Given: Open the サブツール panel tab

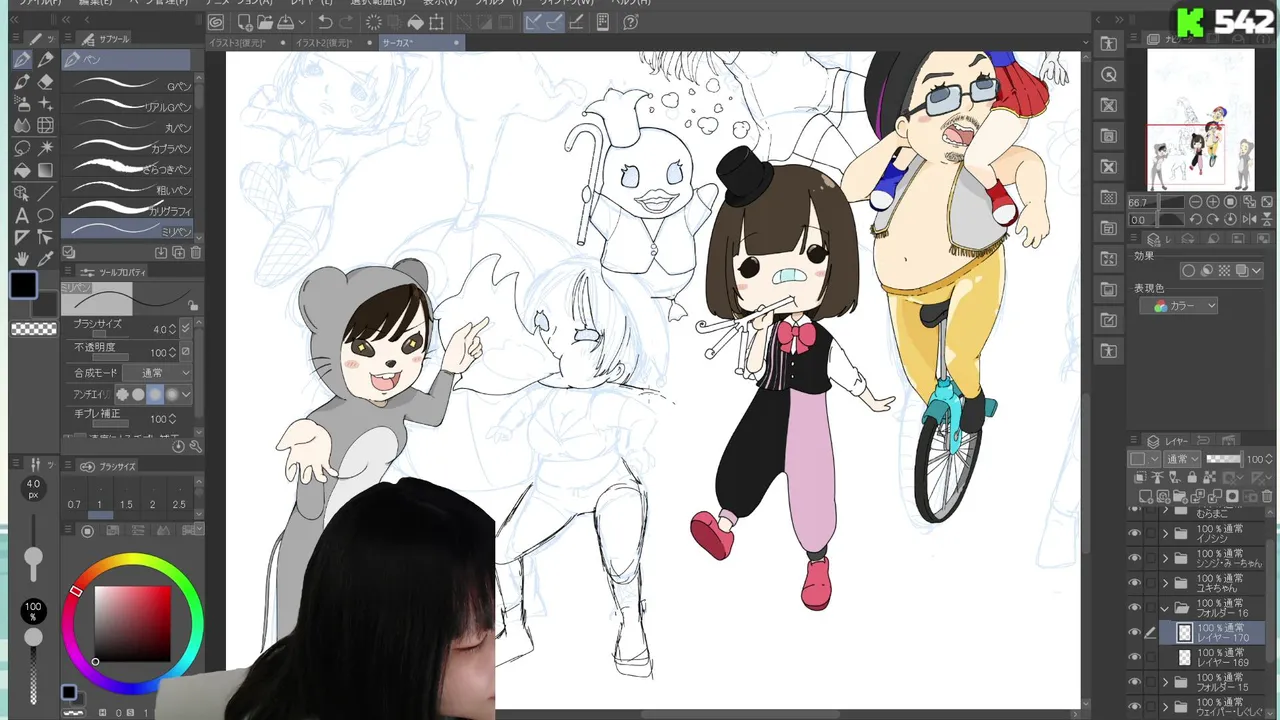Looking at the screenshot, I should click(x=107, y=39).
